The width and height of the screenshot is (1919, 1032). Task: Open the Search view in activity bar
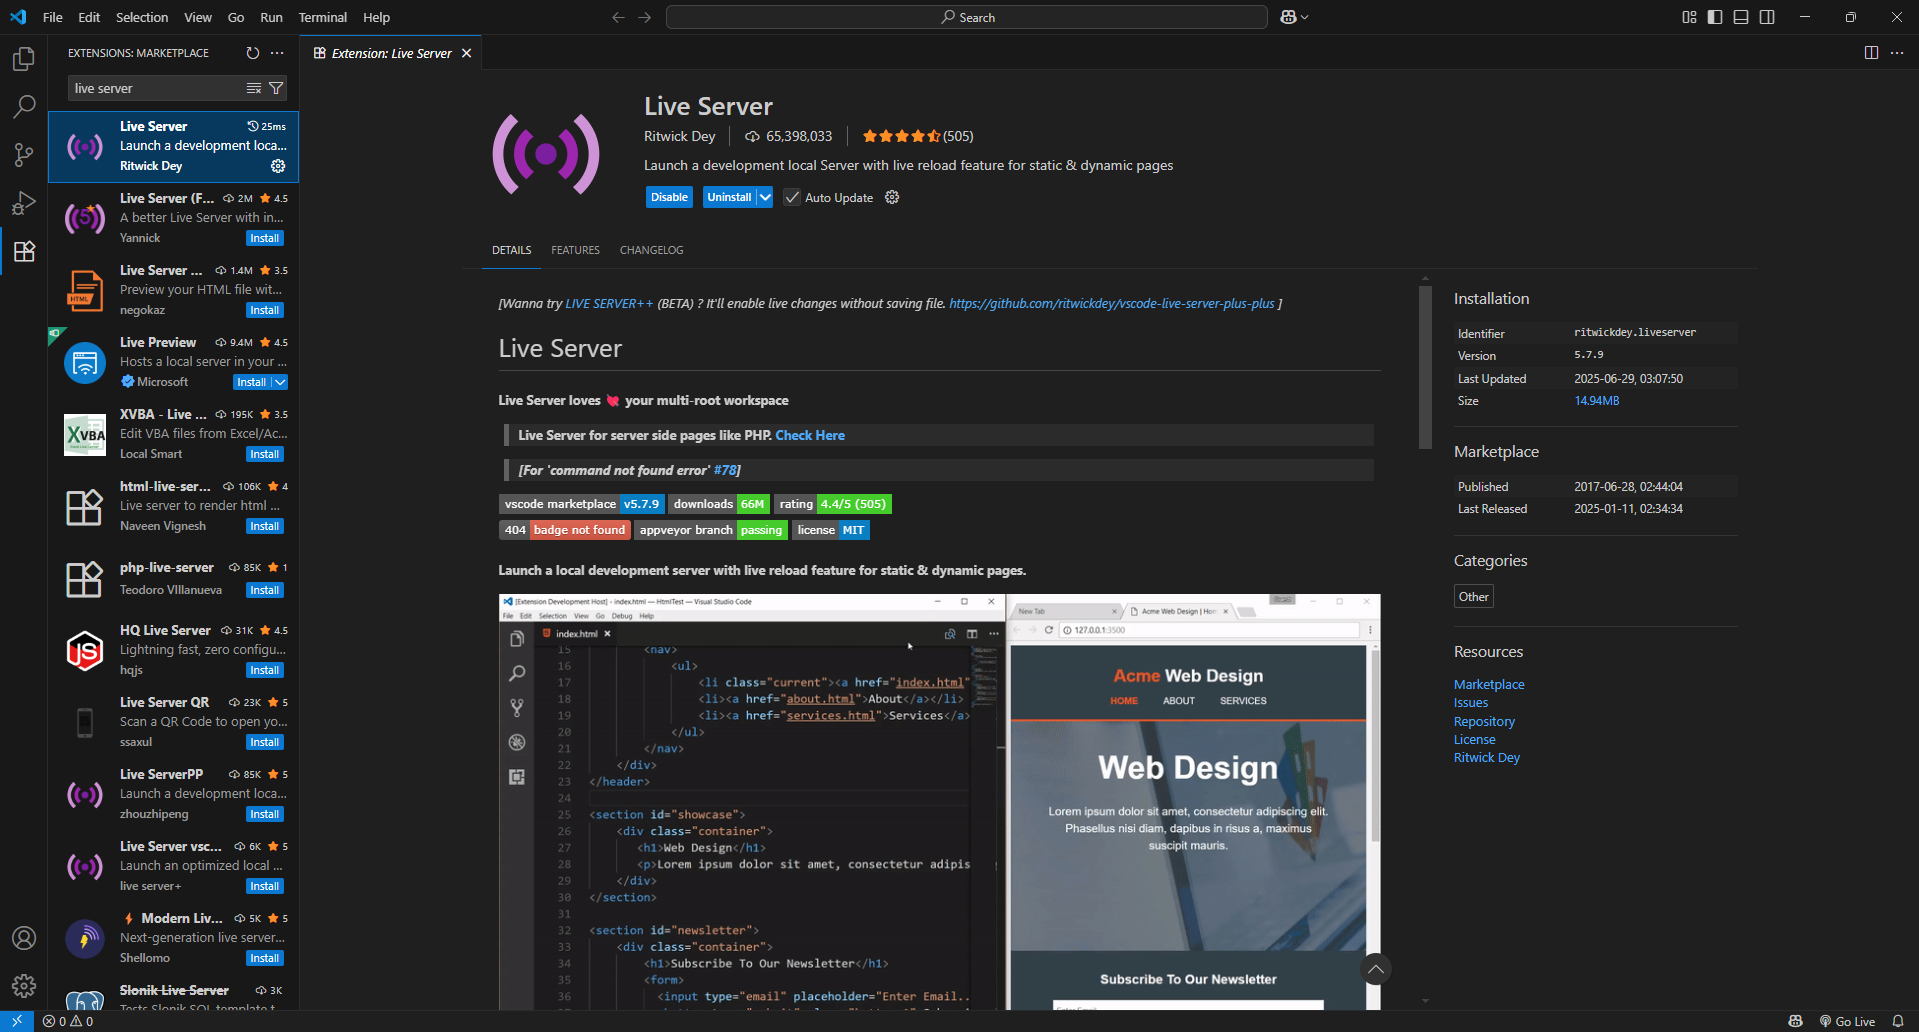tap(24, 106)
